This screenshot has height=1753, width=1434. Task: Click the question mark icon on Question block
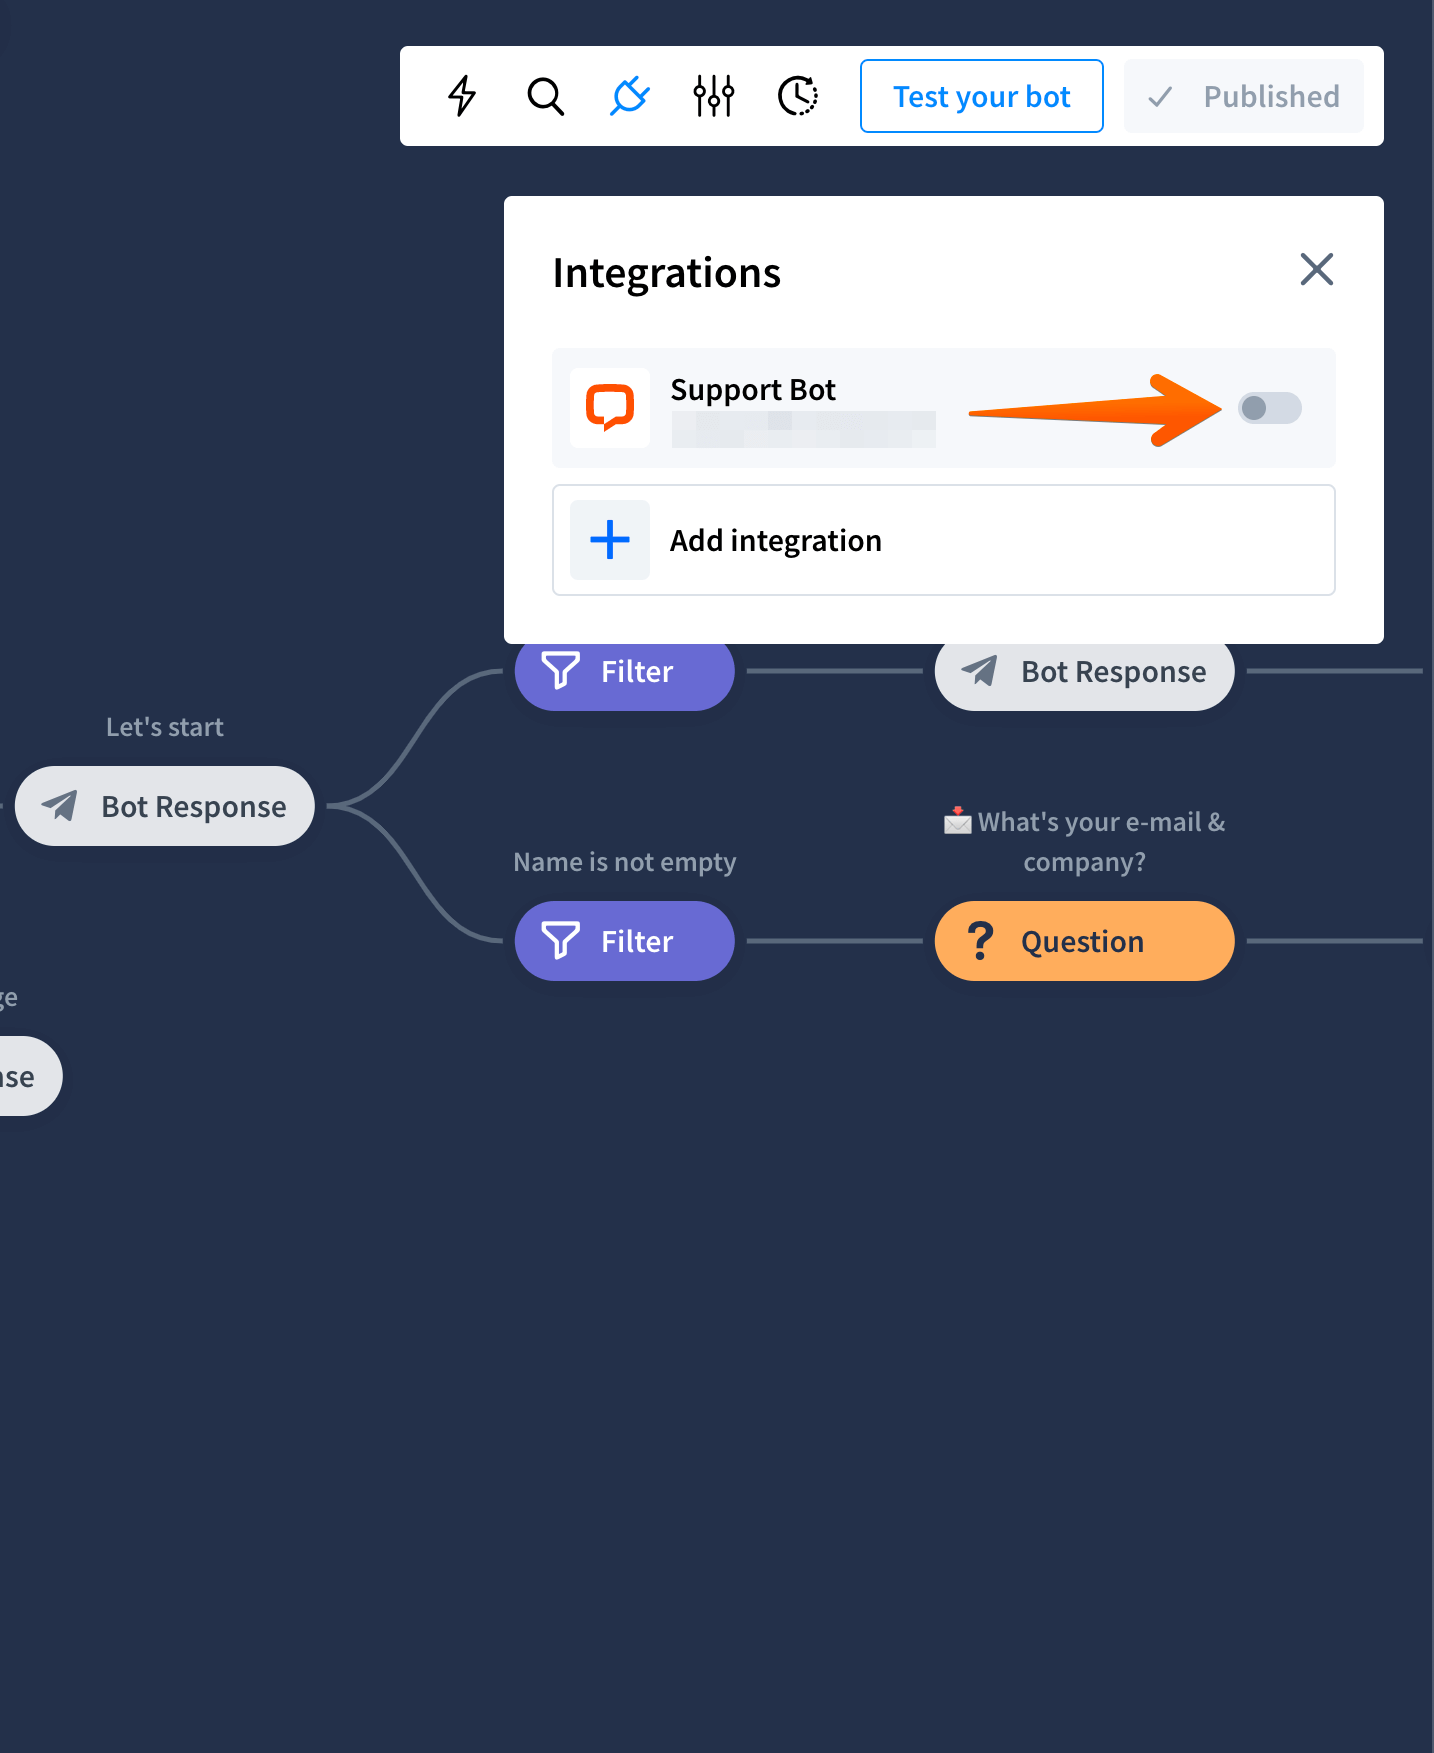tap(981, 941)
